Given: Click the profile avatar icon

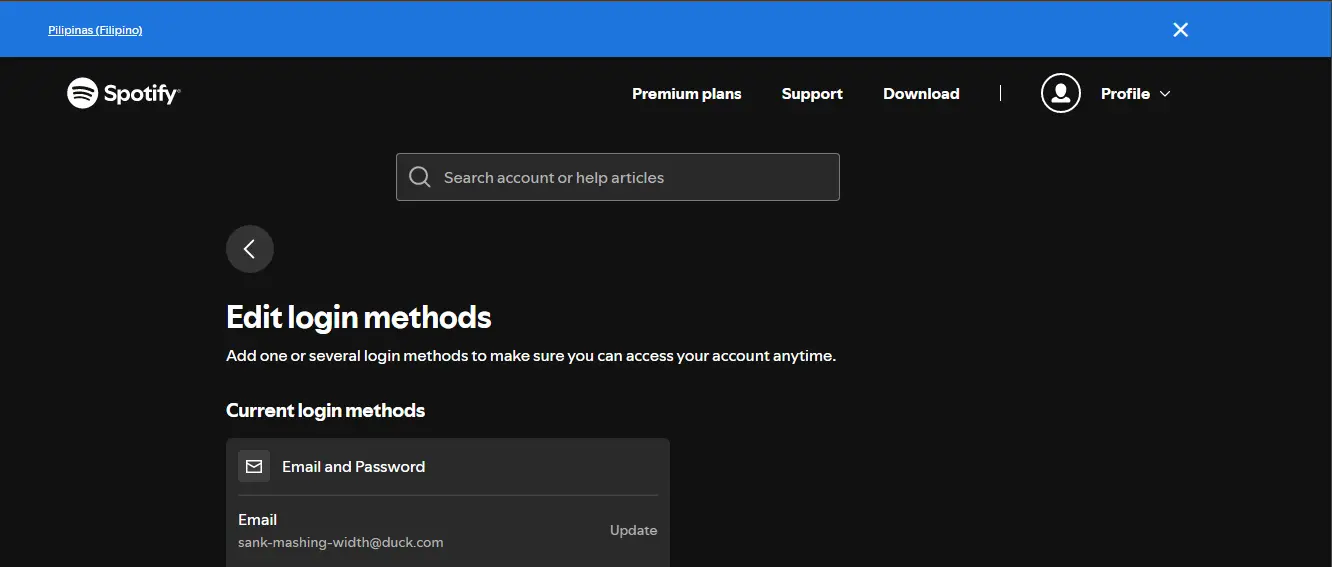Looking at the screenshot, I should (1061, 93).
